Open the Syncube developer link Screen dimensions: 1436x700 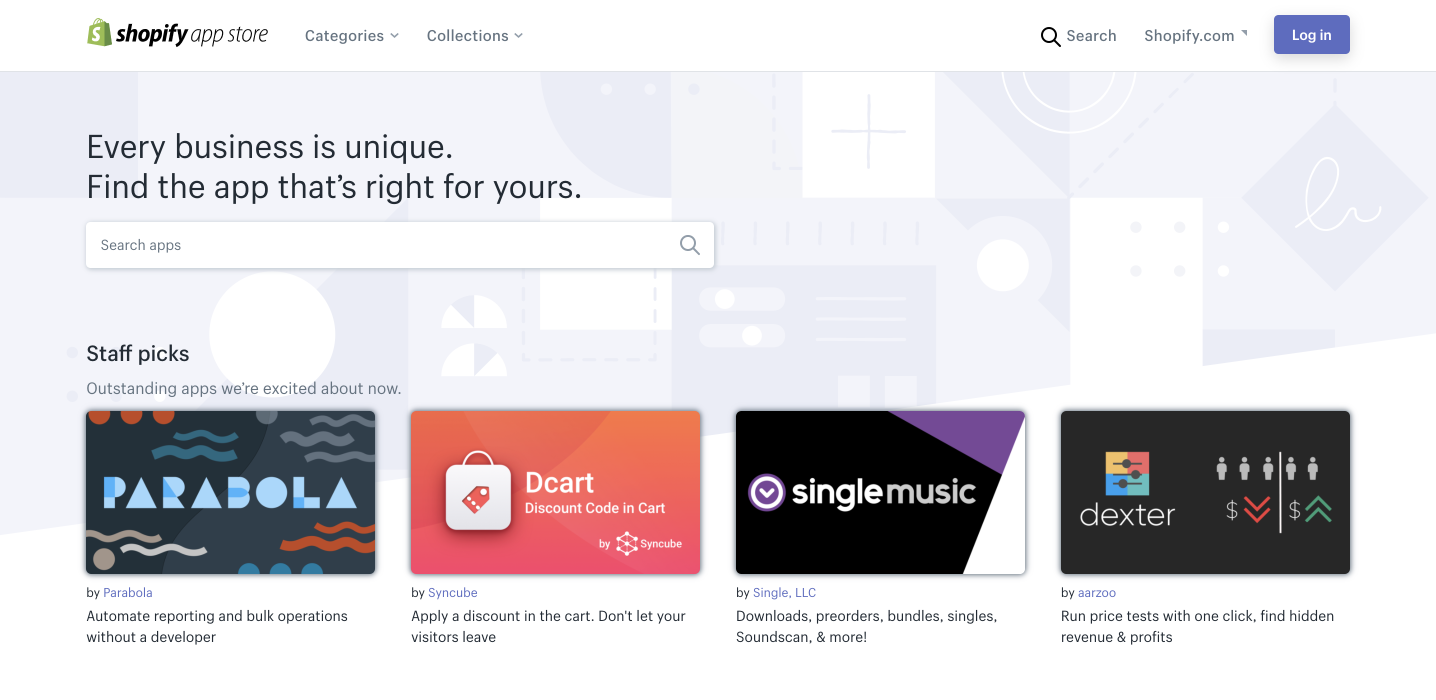453,593
